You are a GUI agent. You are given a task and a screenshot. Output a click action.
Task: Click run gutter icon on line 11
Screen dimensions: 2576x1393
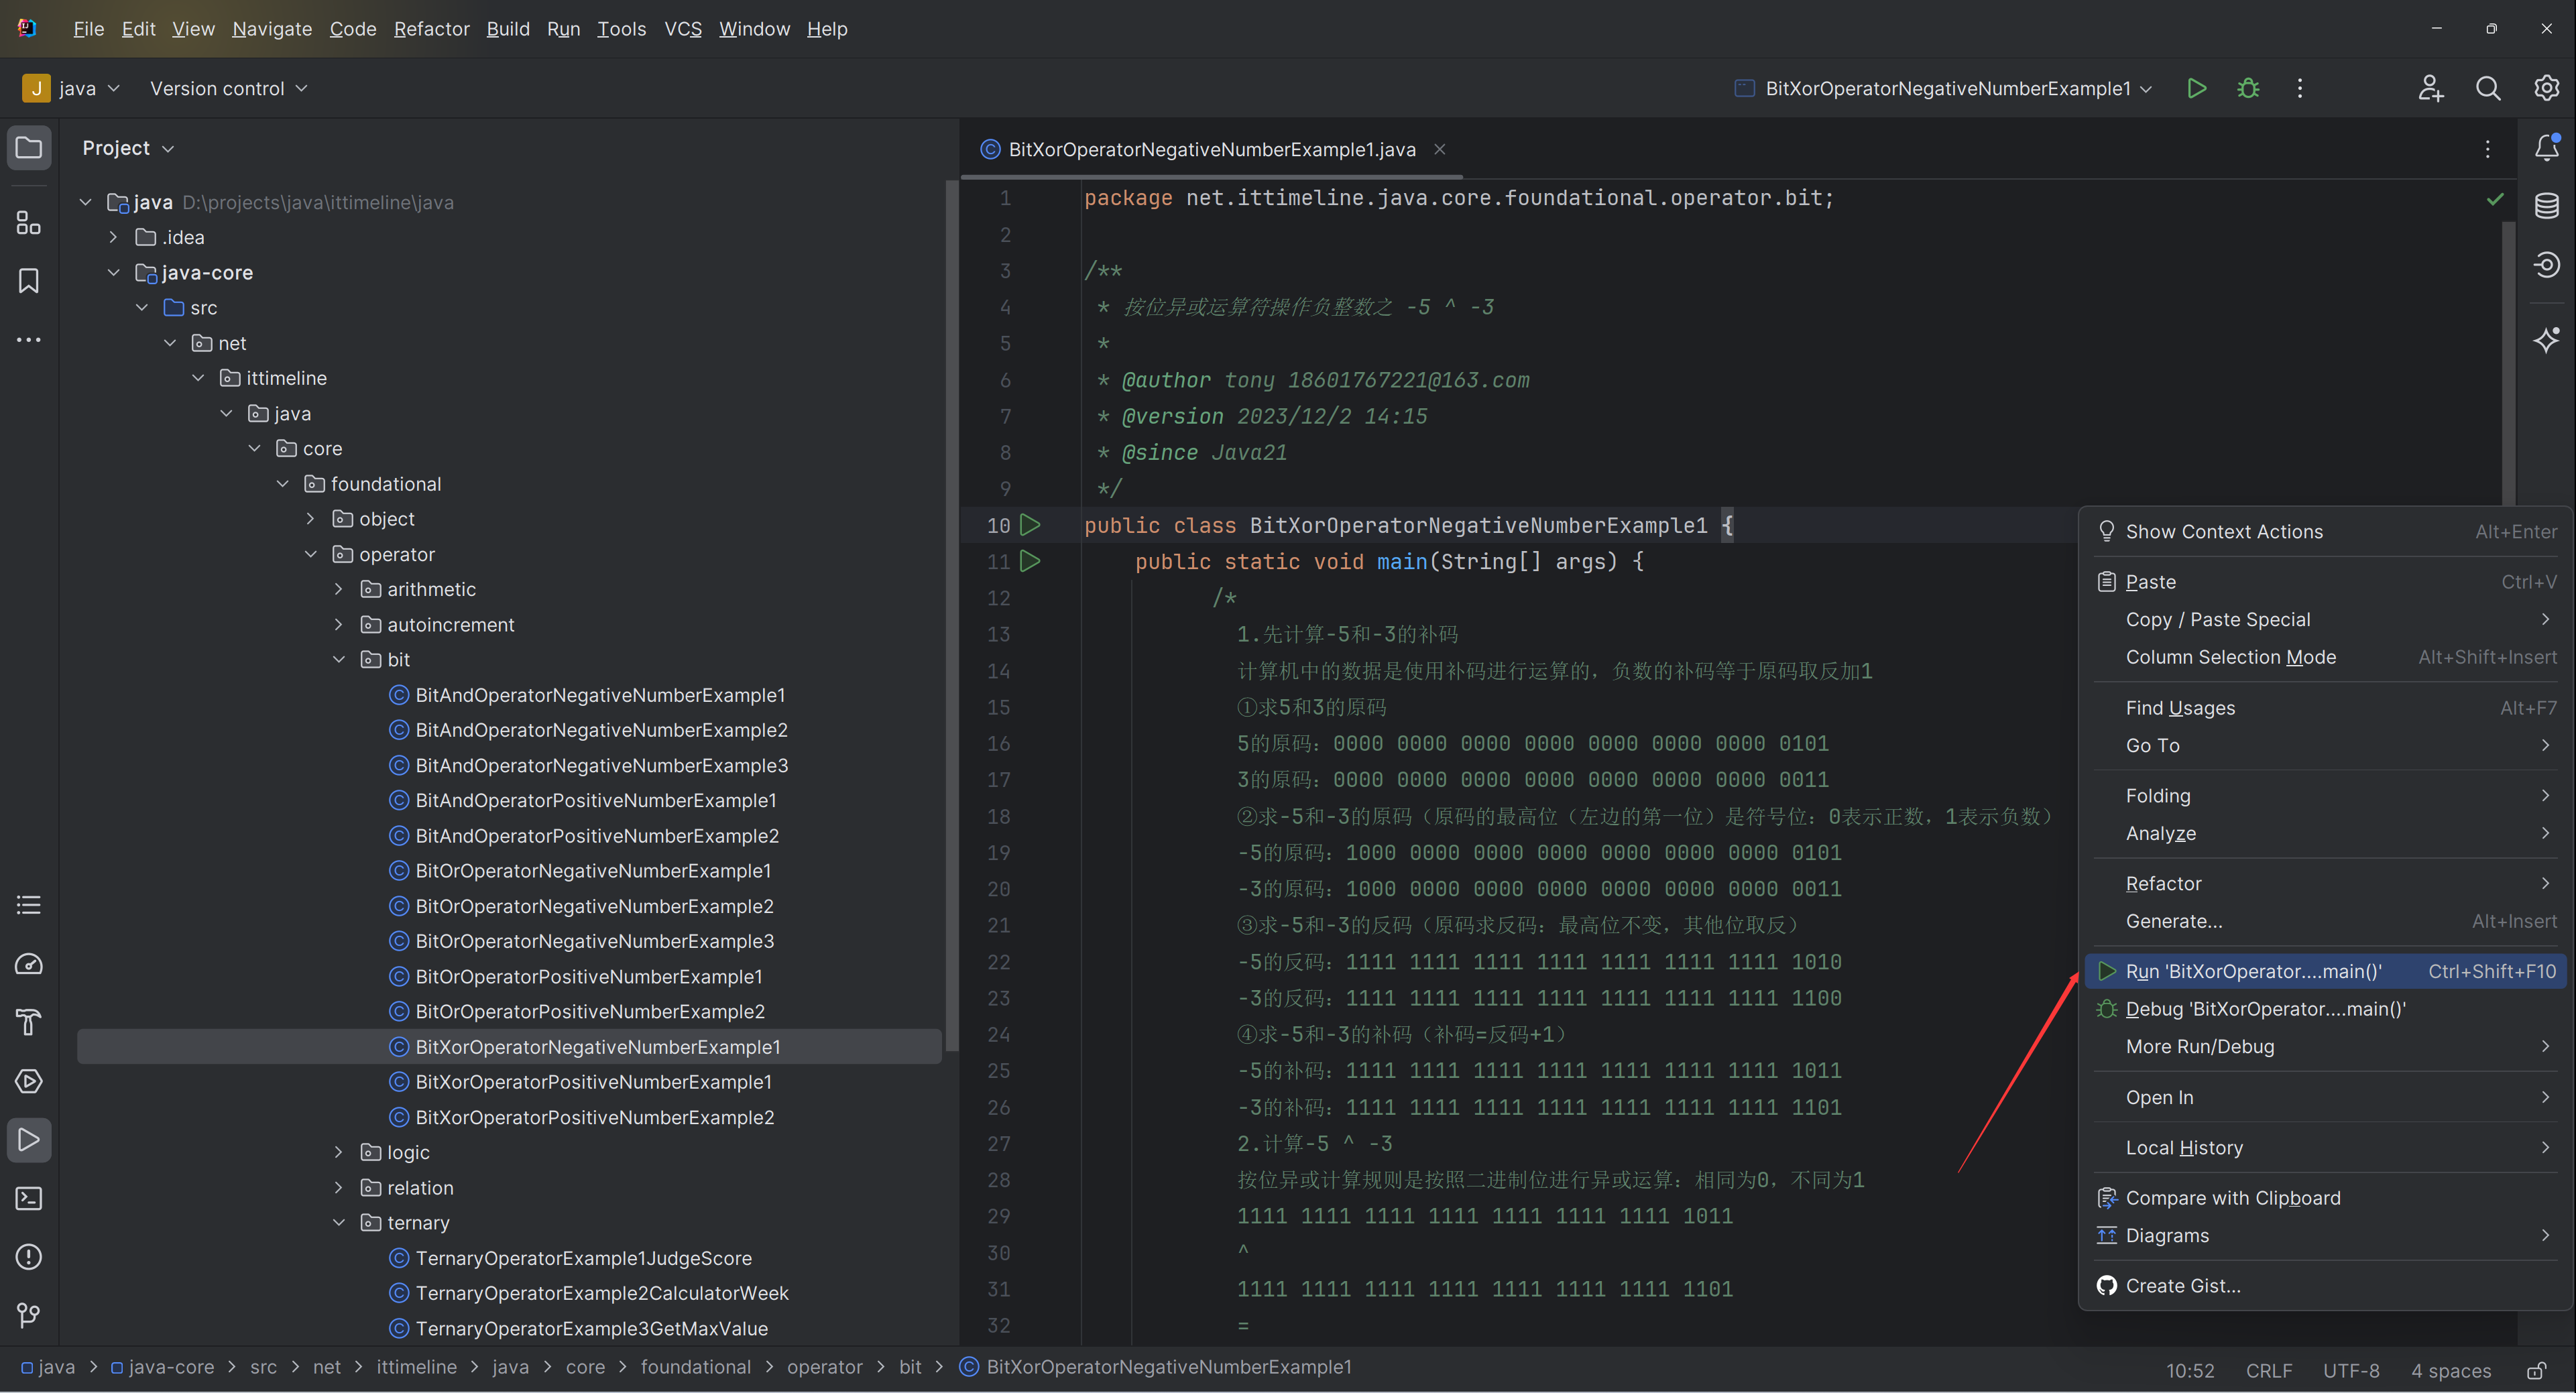click(x=1030, y=561)
